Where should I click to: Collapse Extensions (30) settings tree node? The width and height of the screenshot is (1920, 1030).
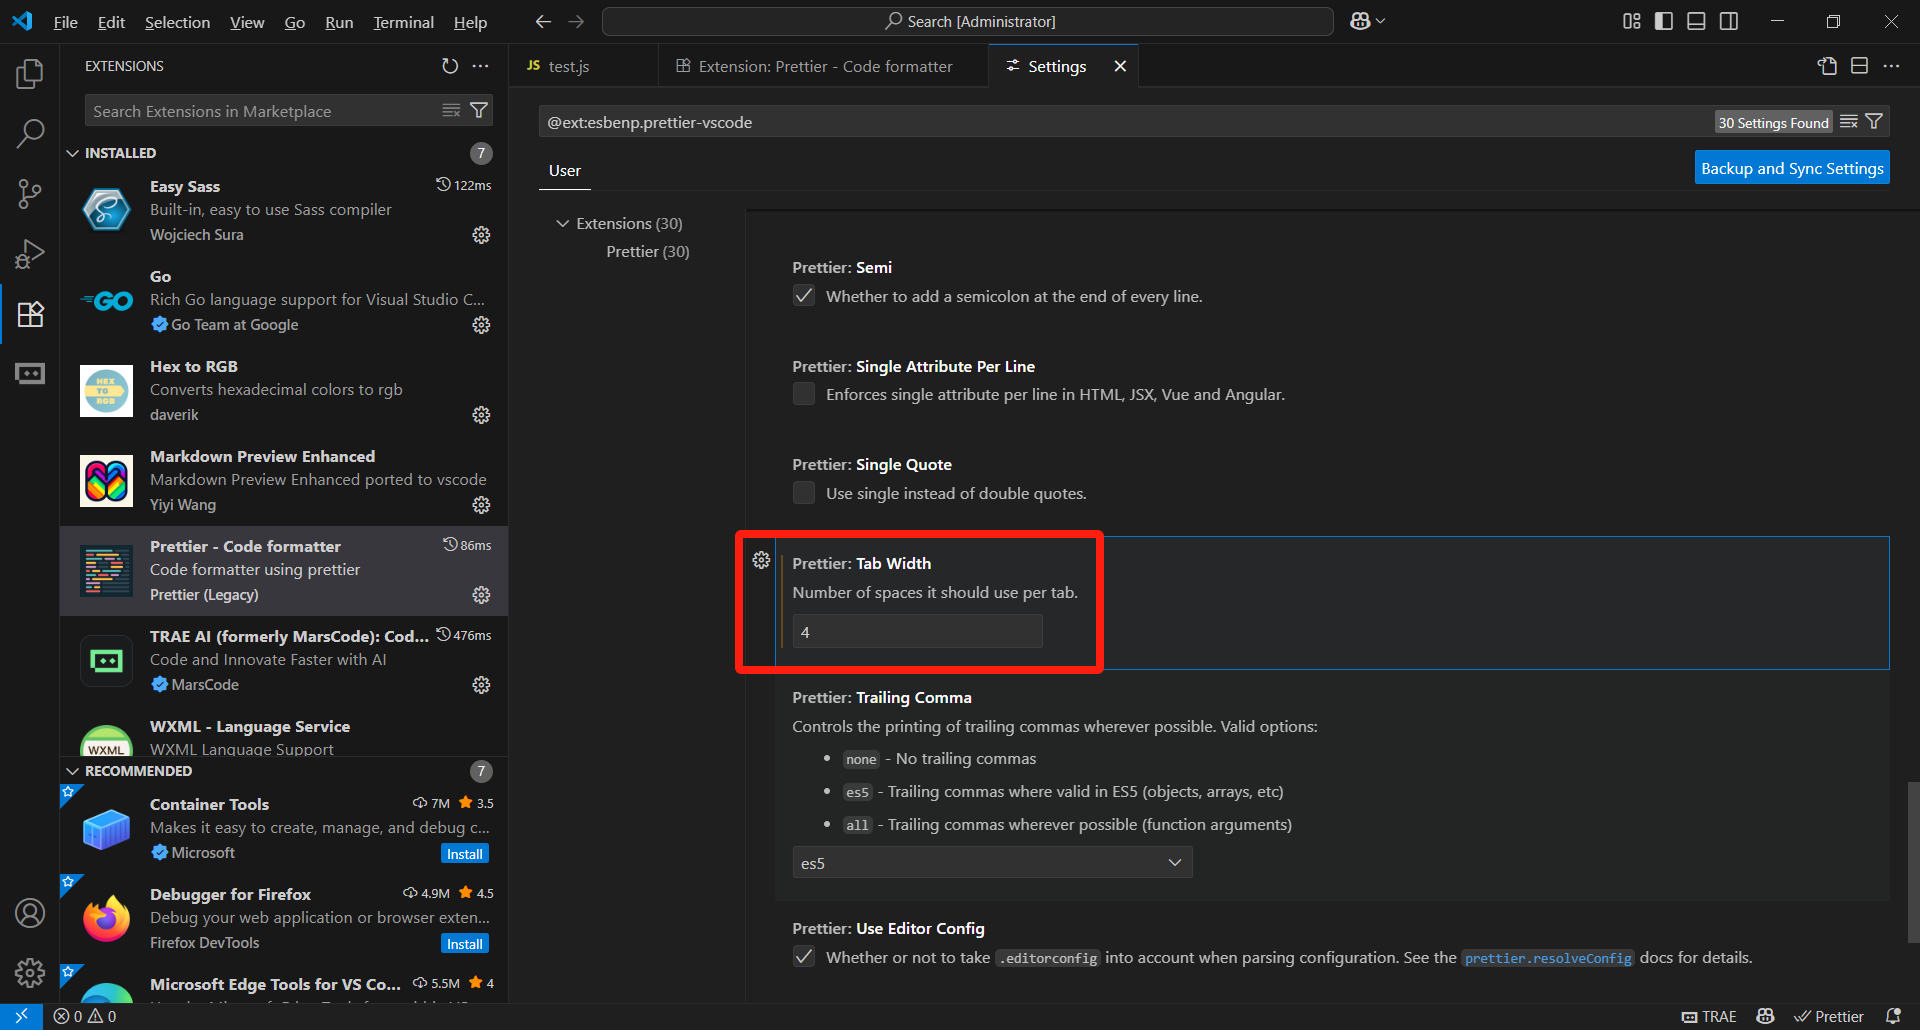tap(563, 223)
